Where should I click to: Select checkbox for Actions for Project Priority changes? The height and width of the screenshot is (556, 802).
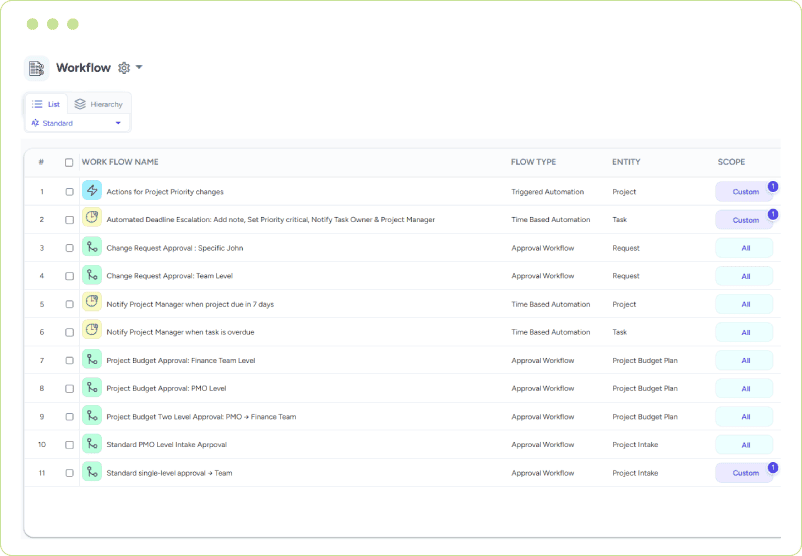tap(70, 192)
